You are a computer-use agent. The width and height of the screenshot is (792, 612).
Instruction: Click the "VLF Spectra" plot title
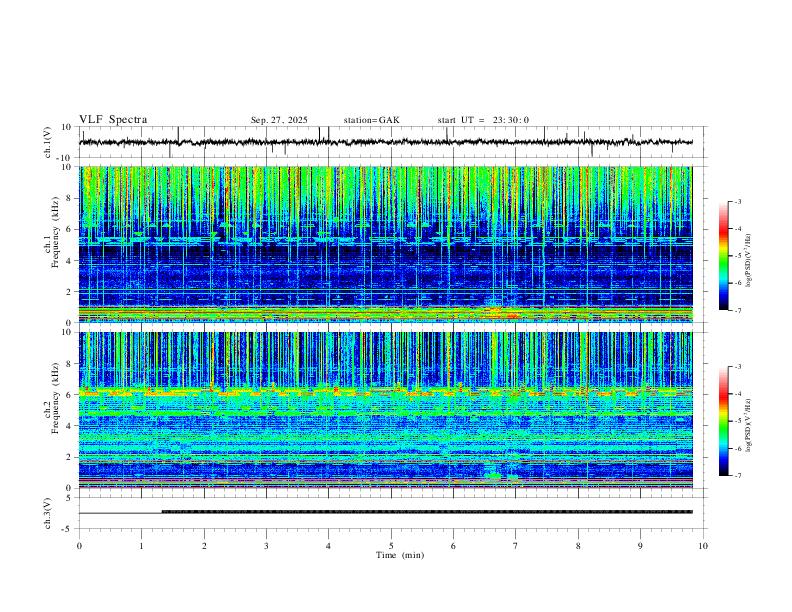point(113,120)
